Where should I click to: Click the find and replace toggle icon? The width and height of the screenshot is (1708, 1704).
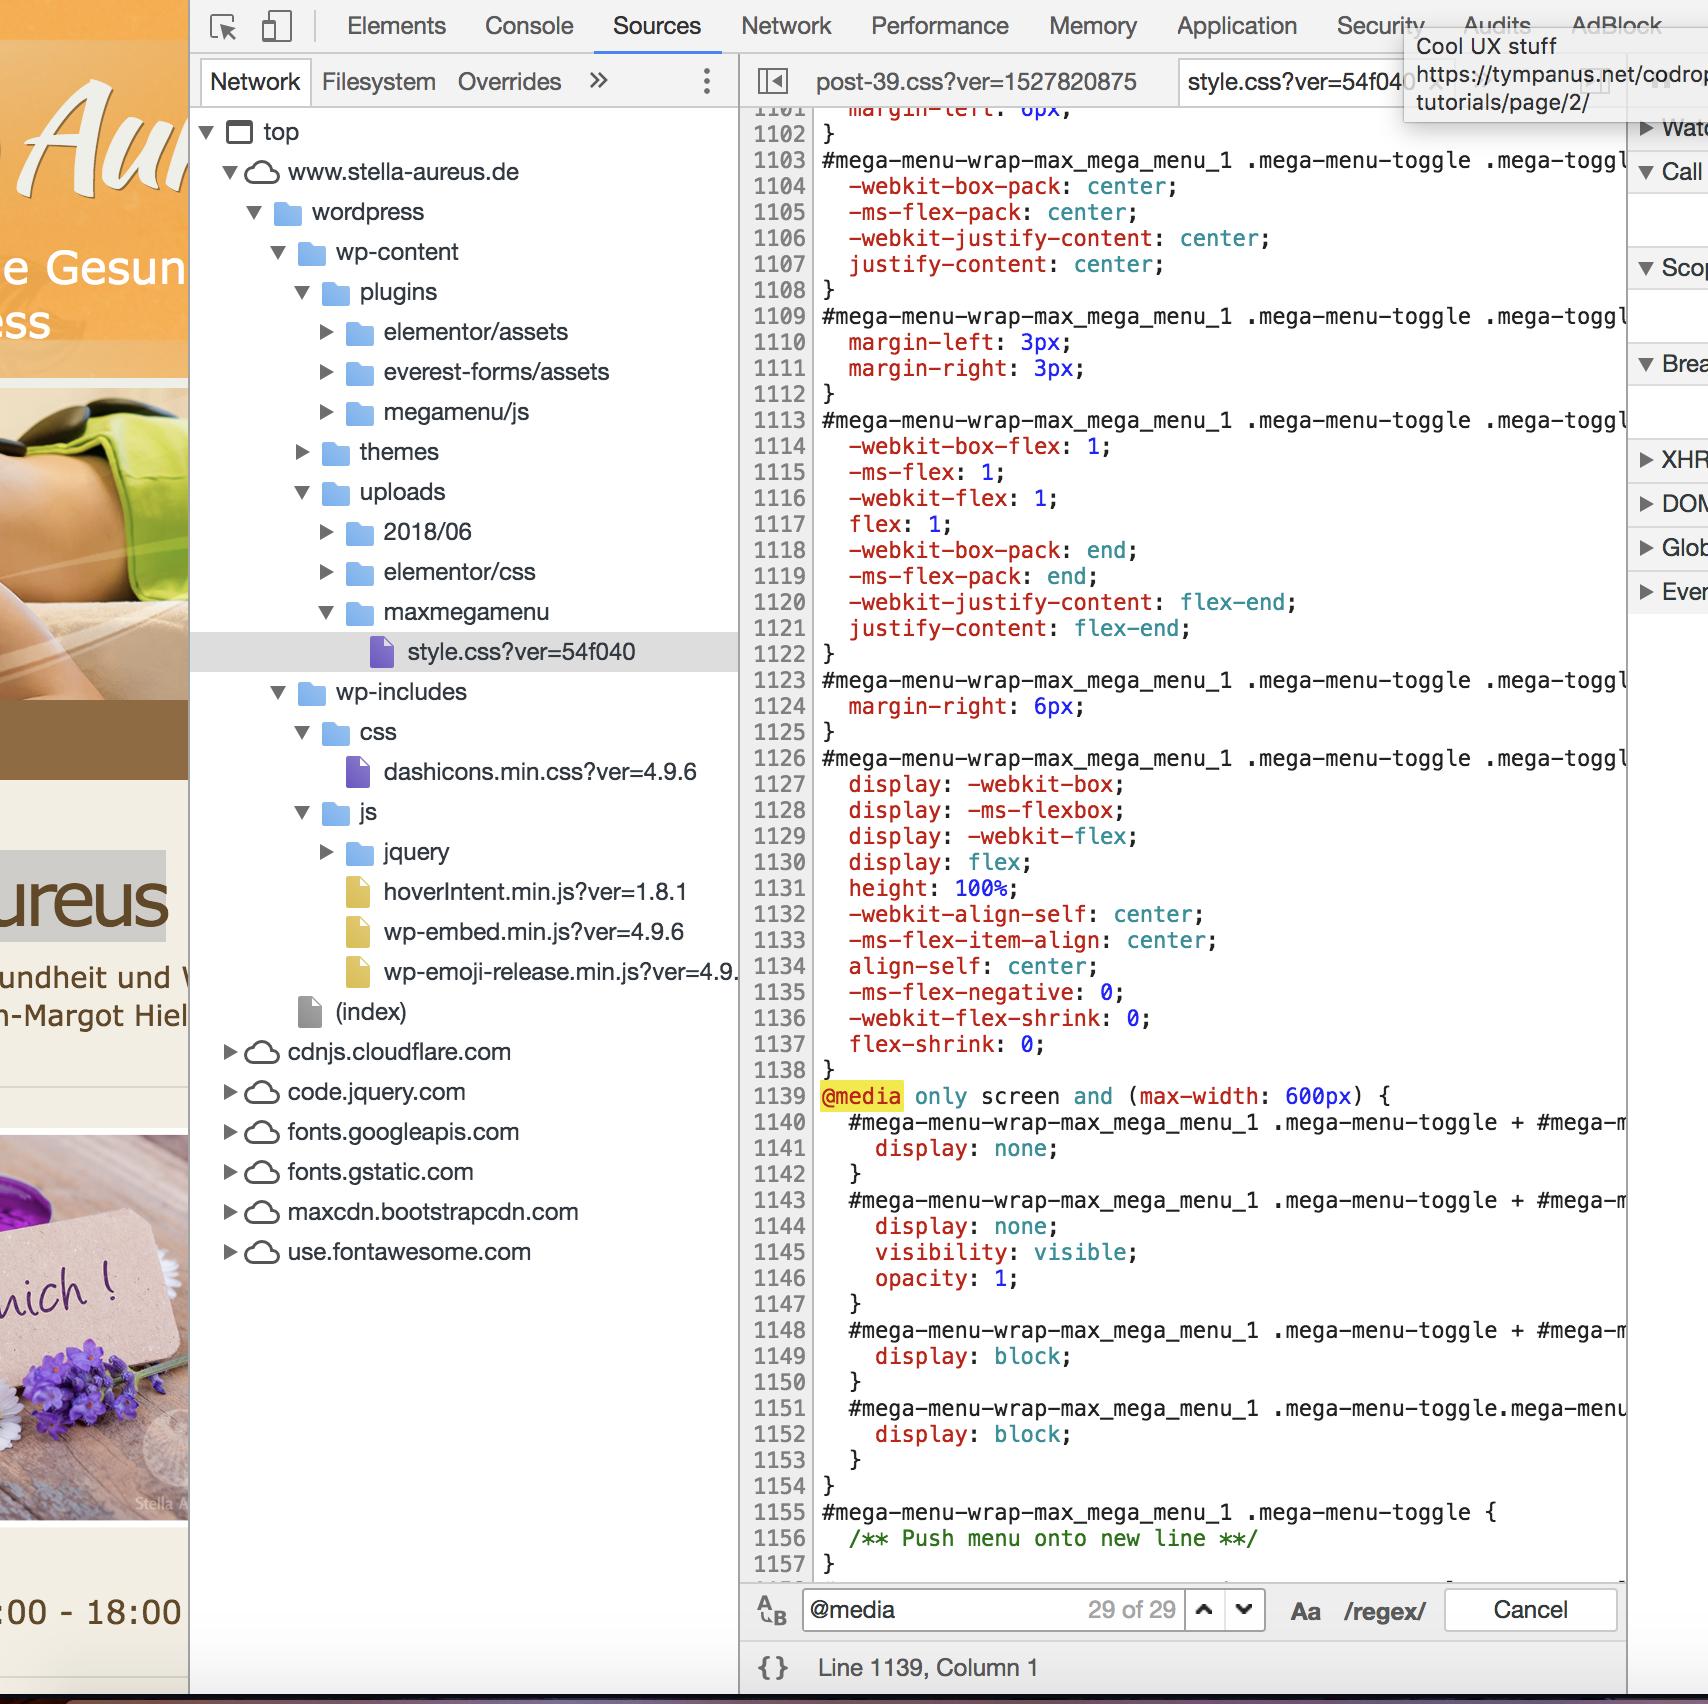coord(773,1610)
